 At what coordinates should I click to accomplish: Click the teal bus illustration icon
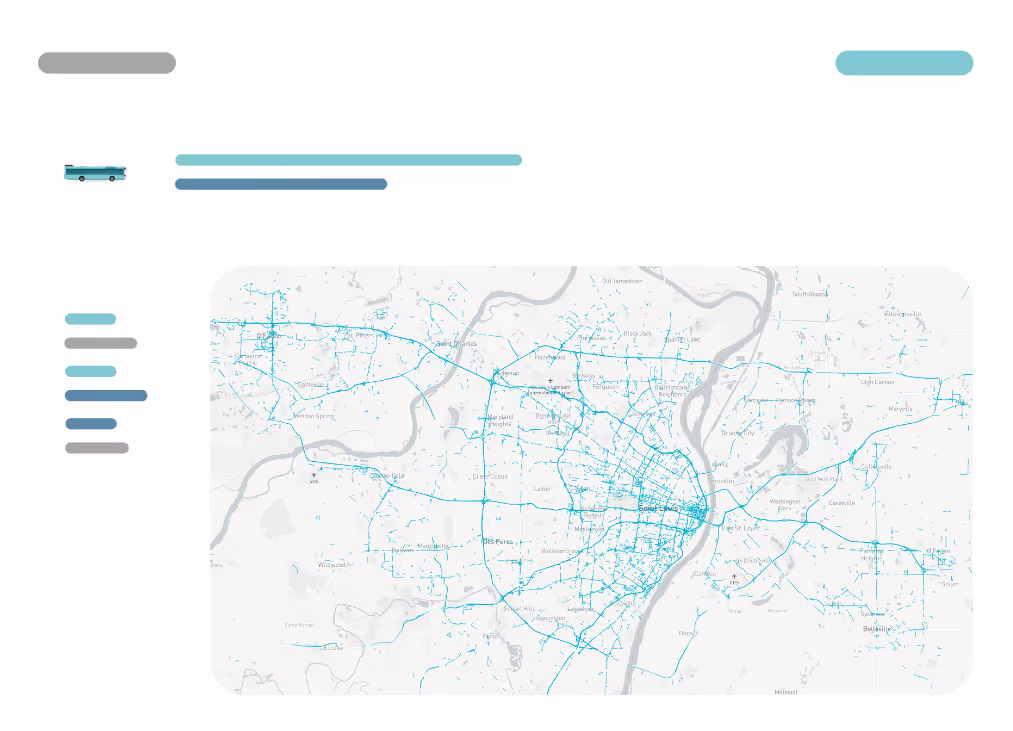pos(95,171)
